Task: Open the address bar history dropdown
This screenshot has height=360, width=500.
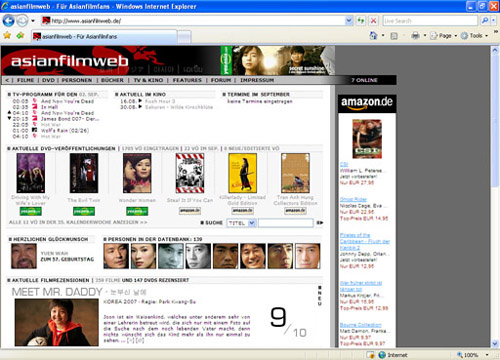Action: 349,21
